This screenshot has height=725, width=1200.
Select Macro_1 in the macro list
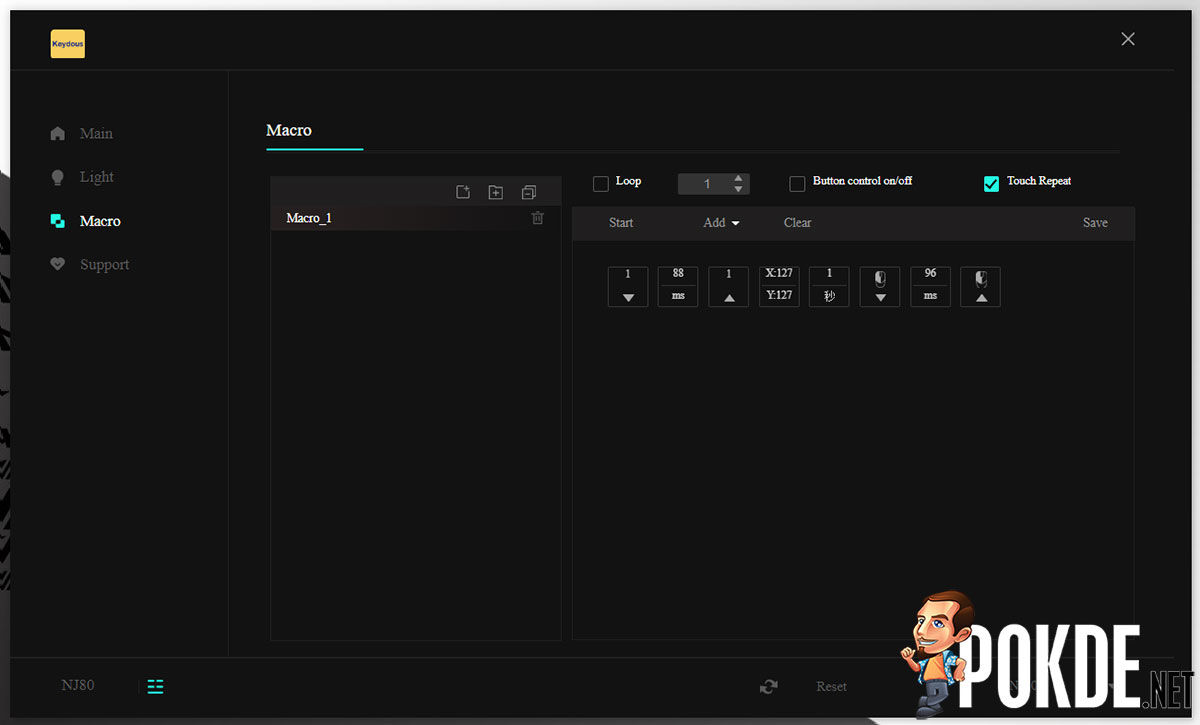pos(415,218)
